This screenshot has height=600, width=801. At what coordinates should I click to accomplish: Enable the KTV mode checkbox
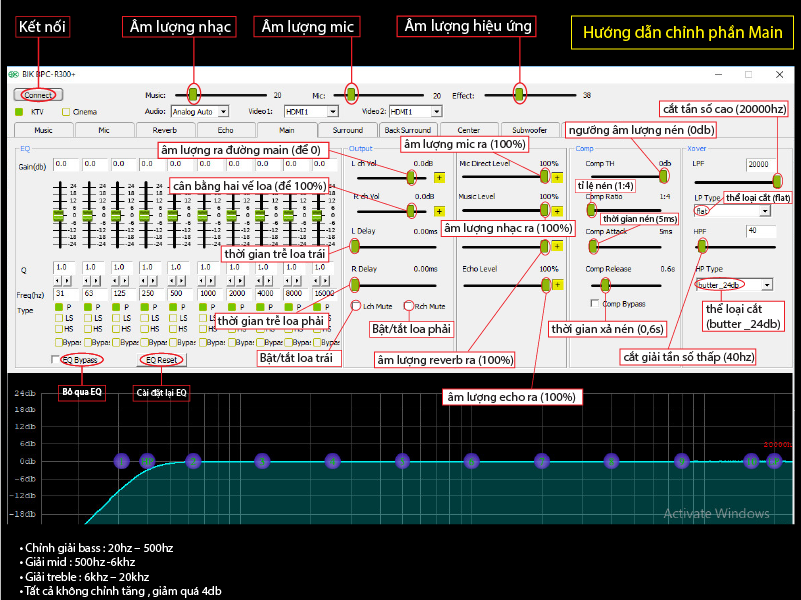(x=19, y=112)
